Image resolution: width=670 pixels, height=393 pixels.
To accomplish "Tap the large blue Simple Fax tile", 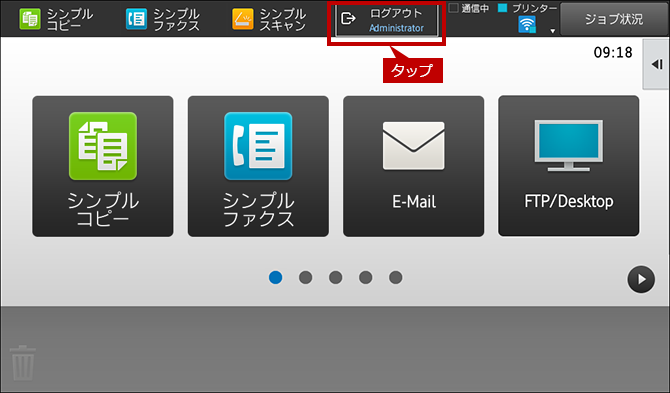I will click(258, 166).
